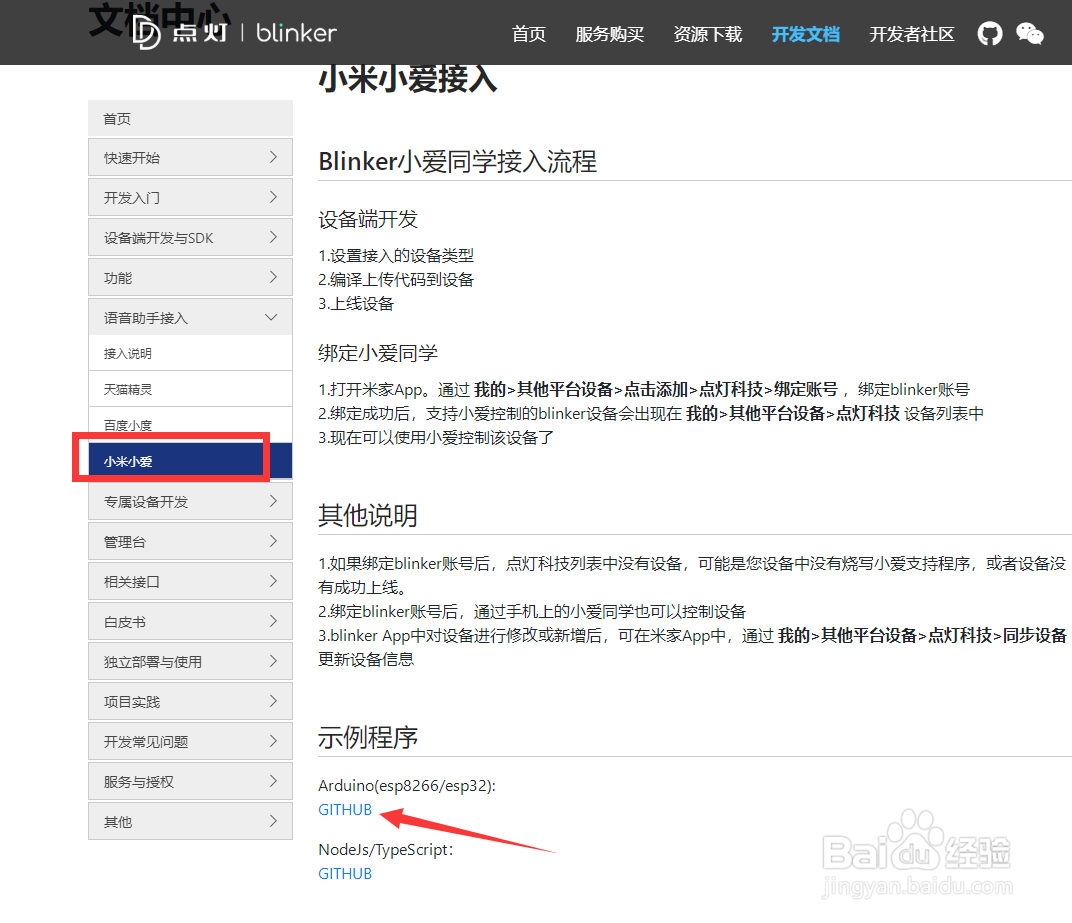Image resolution: width=1072 pixels, height=923 pixels.
Task: Open 服务购买 in top navigation
Action: click(x=609, y=34)
